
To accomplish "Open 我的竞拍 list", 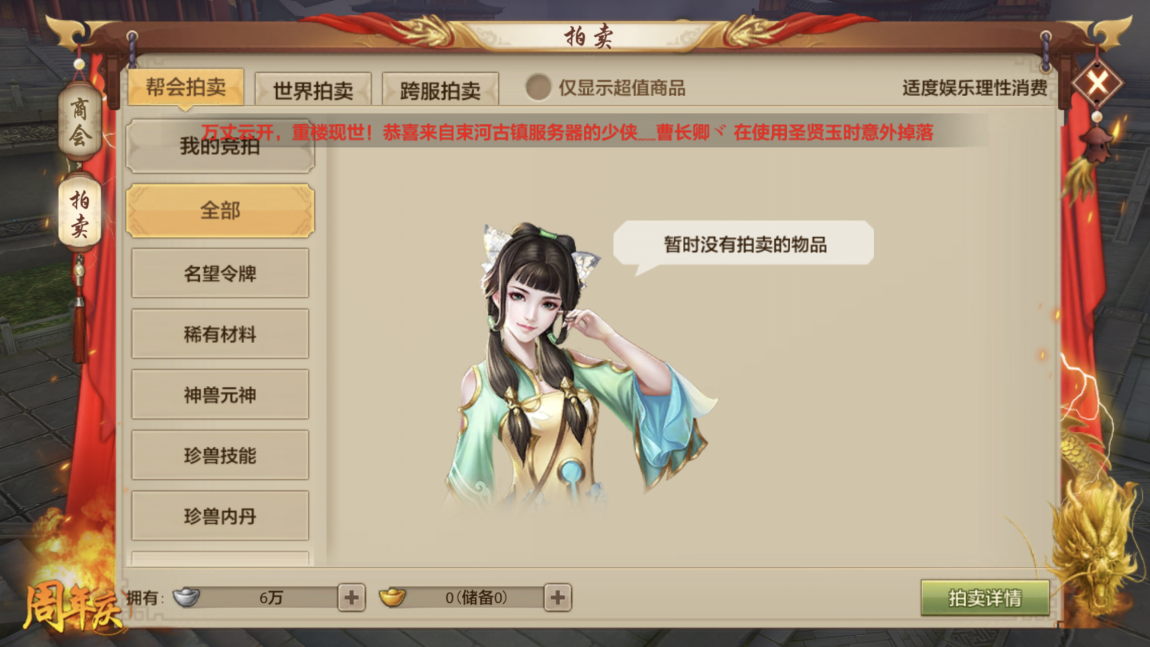I will click(x=220, y=146).
